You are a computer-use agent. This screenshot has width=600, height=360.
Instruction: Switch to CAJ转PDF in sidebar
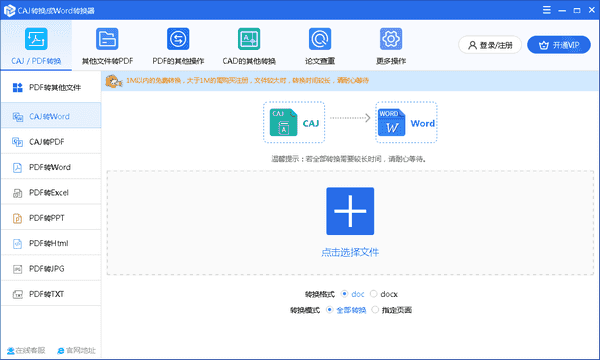click(x=51, y=142)
